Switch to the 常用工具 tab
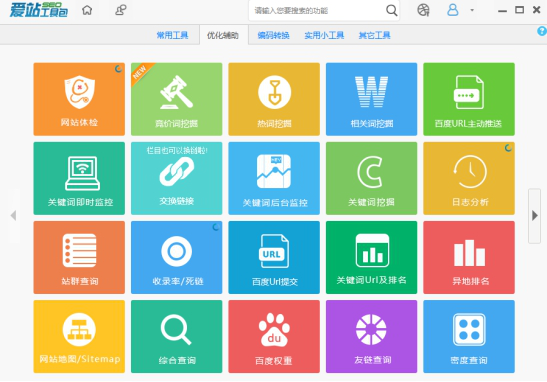Screen dimensions: 547x382 pos(172,35)
